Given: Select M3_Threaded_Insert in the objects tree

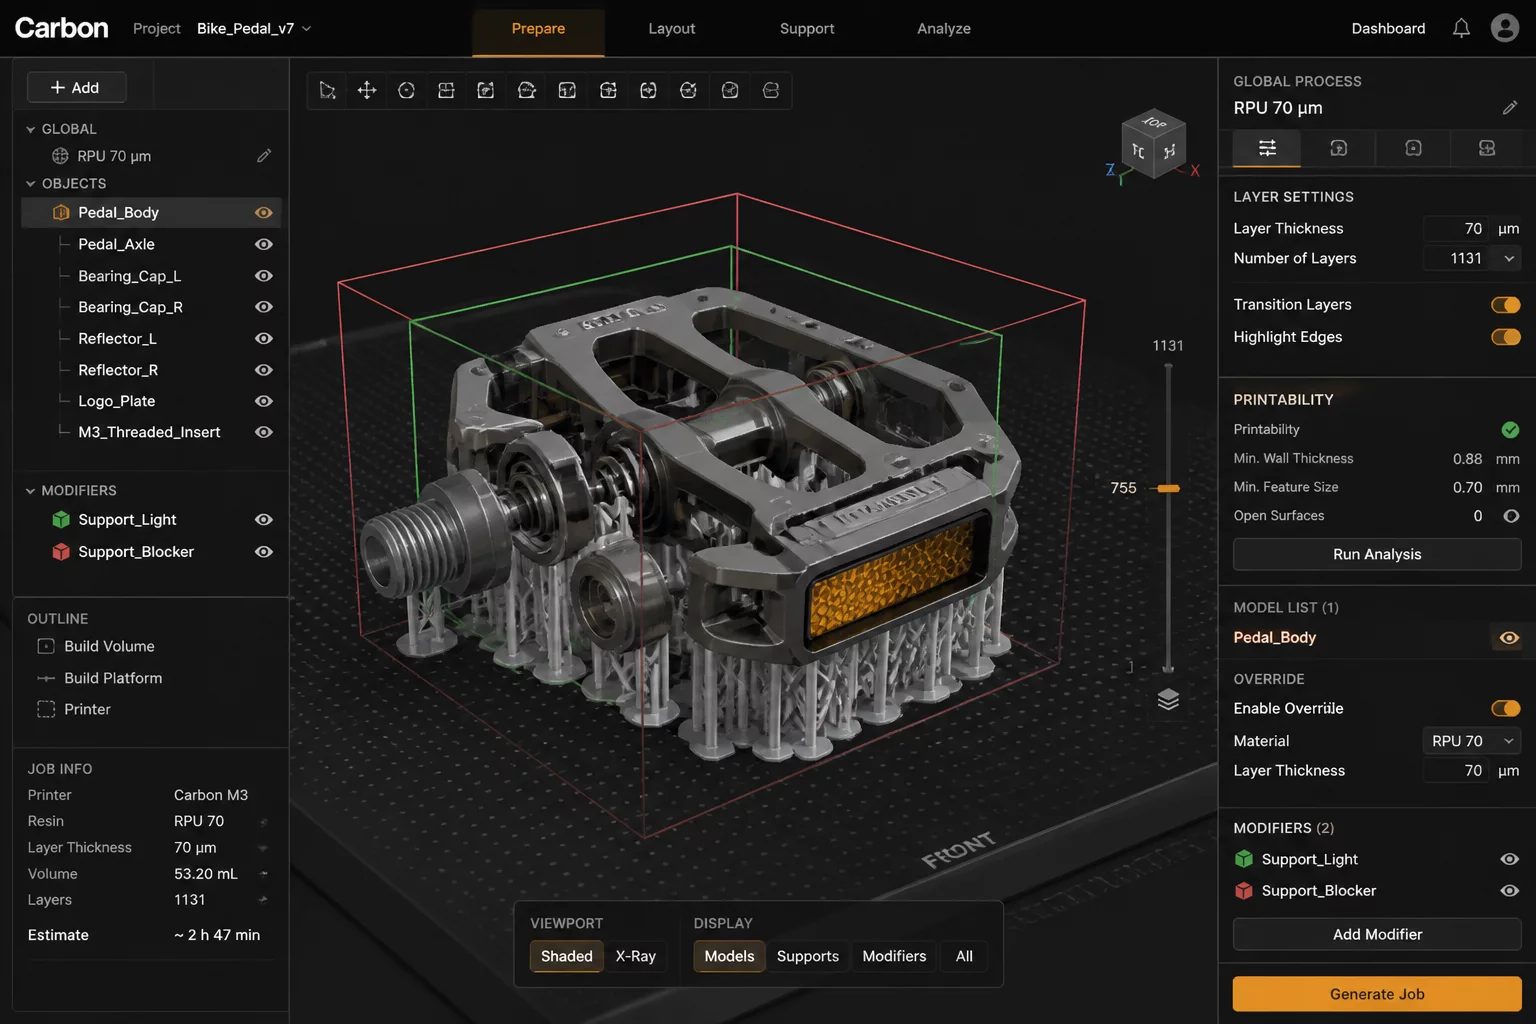Looking at the screenshot, I should click(149, 432).
